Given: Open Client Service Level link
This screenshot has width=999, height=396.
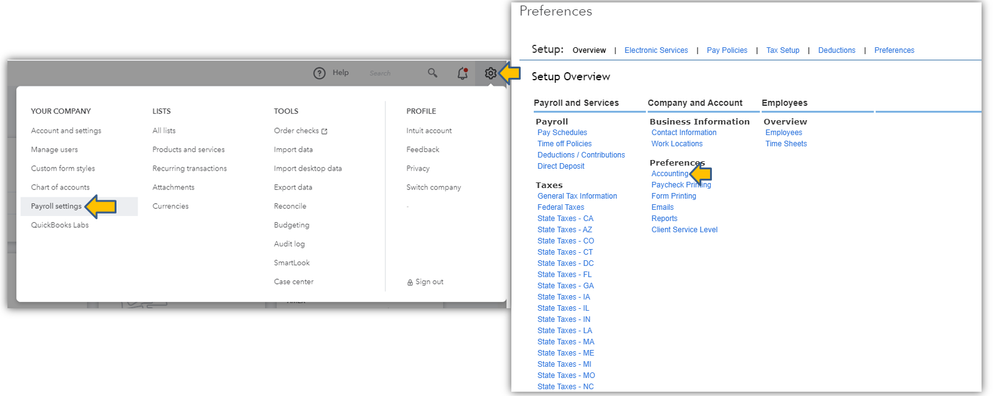Looking at the screenshot, I should click(x=684, y=230).
